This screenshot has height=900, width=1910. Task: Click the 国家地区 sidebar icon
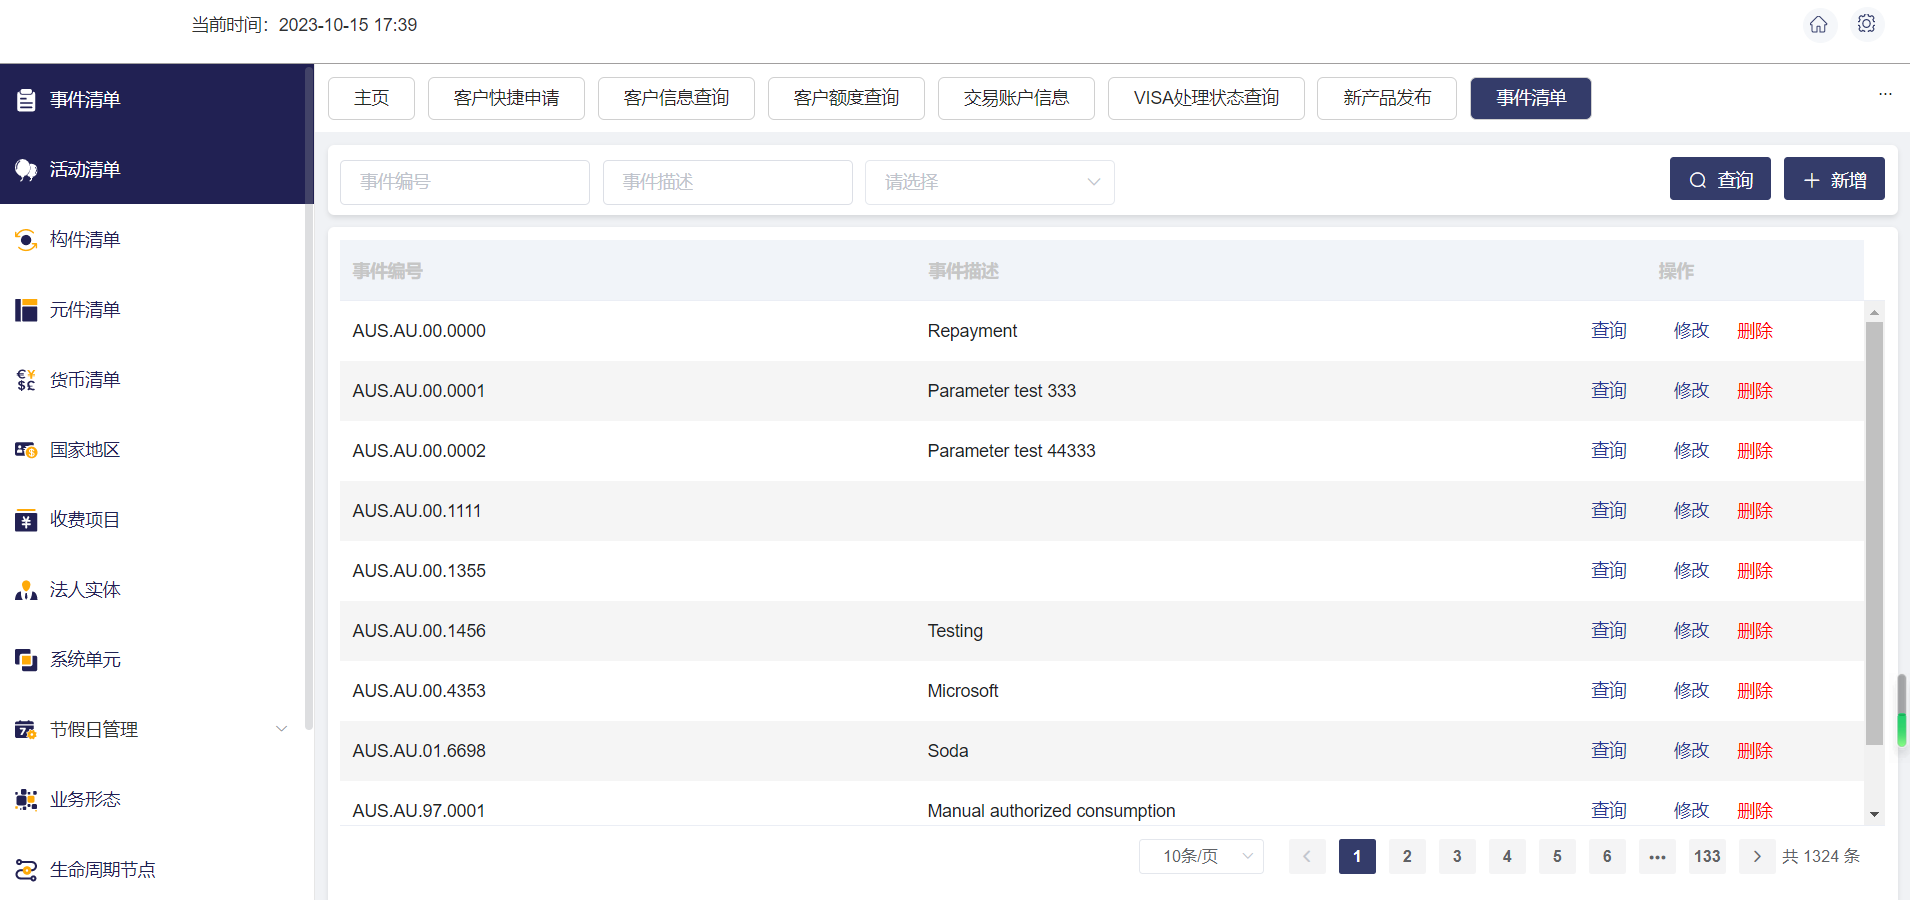coord(26,450)
